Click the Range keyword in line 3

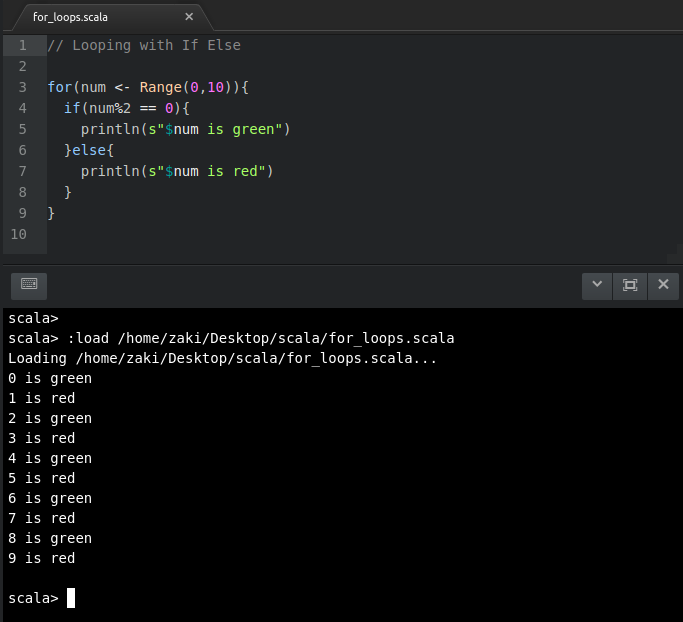(160, 87)
